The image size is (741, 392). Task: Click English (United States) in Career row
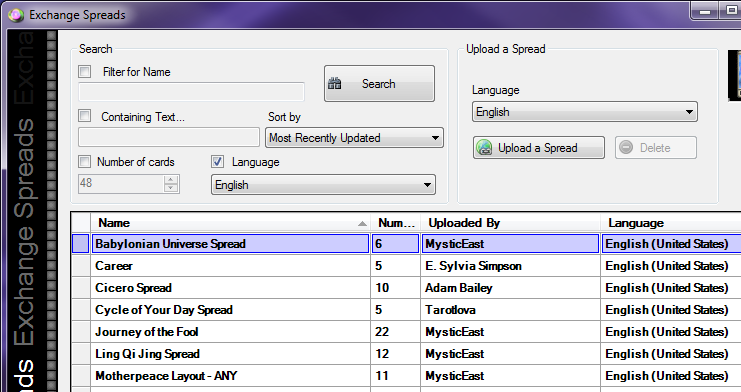[x=671, y=266]
